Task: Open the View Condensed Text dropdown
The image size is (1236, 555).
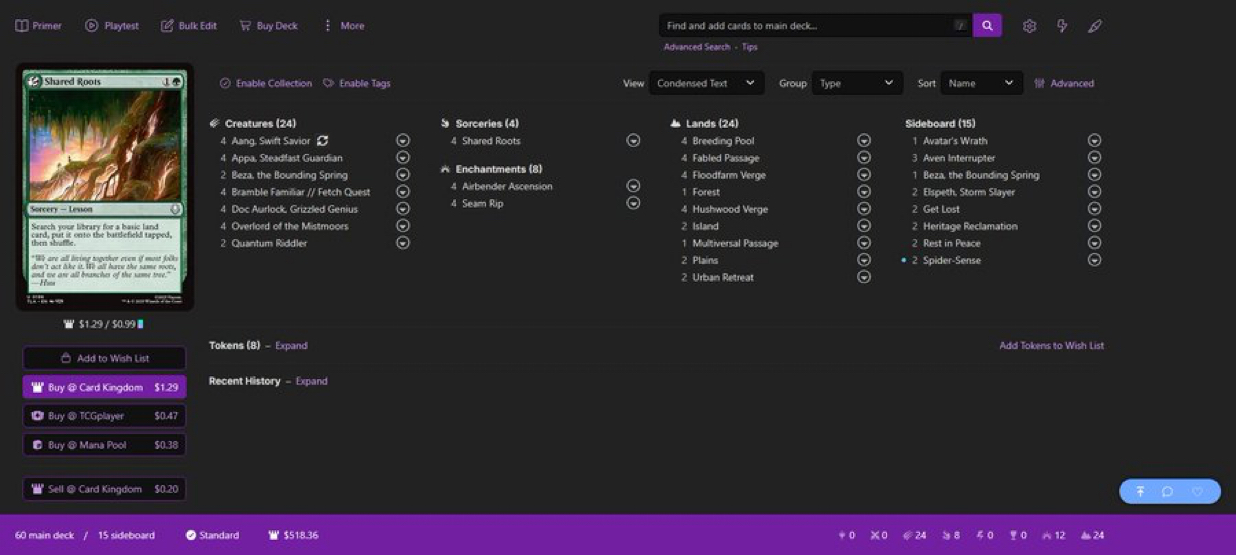Action: (x=706, y=83)
